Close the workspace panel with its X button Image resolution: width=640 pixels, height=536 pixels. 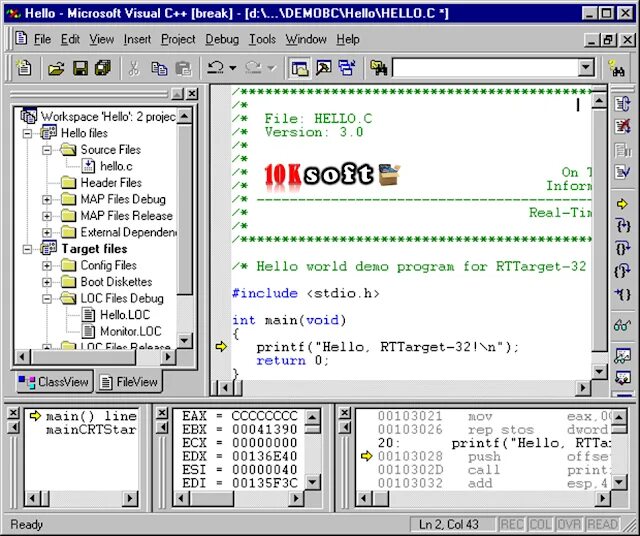click(x=192, y=94)
